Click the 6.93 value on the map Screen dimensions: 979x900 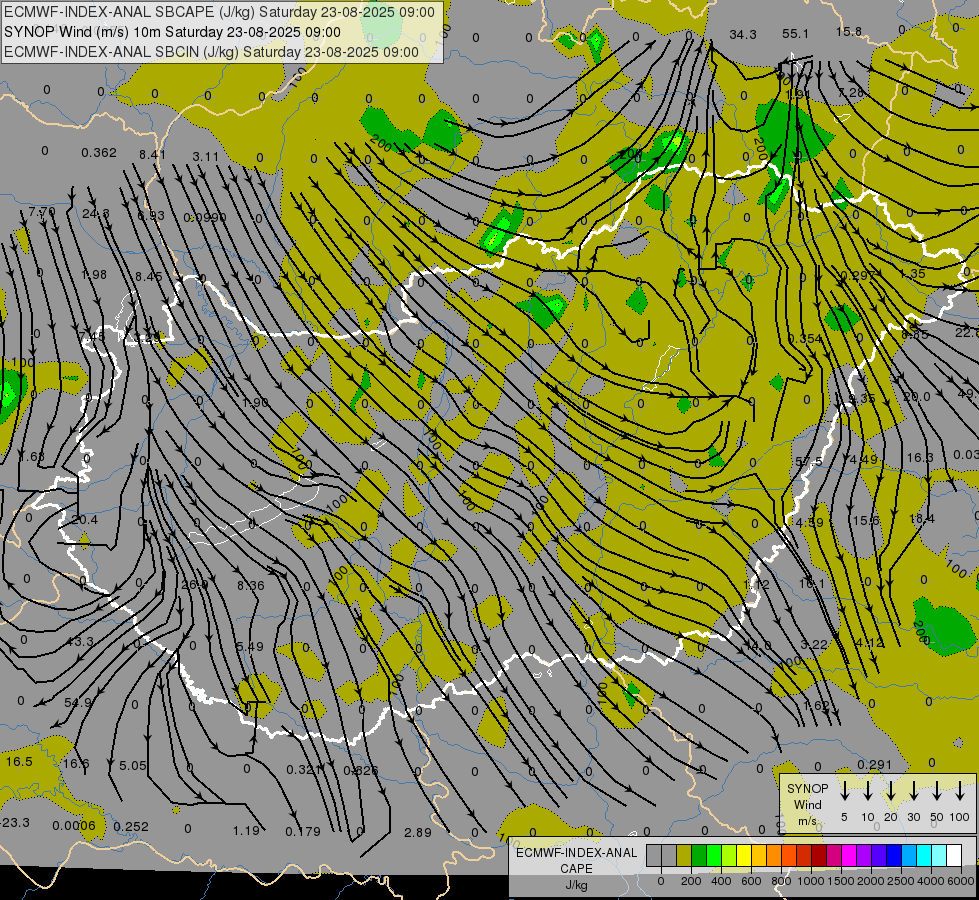tap(150, 215)
